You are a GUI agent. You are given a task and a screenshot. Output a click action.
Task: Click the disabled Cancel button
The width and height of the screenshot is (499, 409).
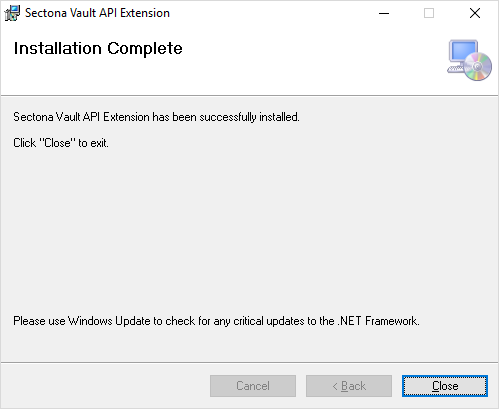click(x=253, y=386)
